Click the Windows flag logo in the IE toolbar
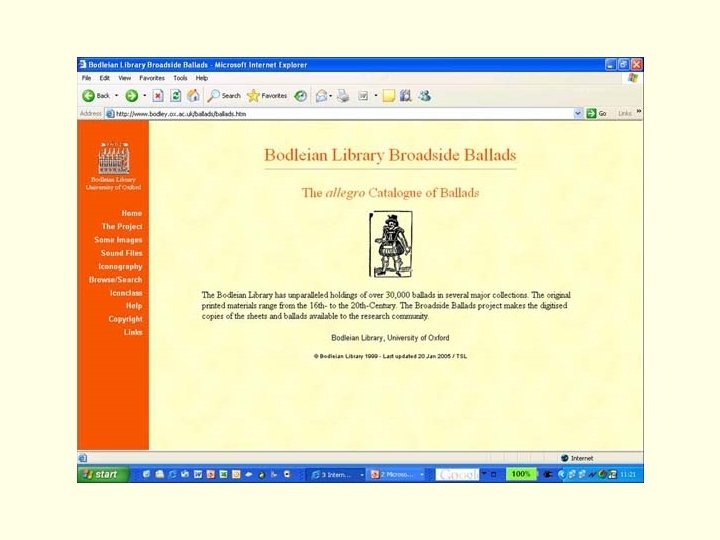The height and width of the screenshot is (540, 720). tap(633, 78)
